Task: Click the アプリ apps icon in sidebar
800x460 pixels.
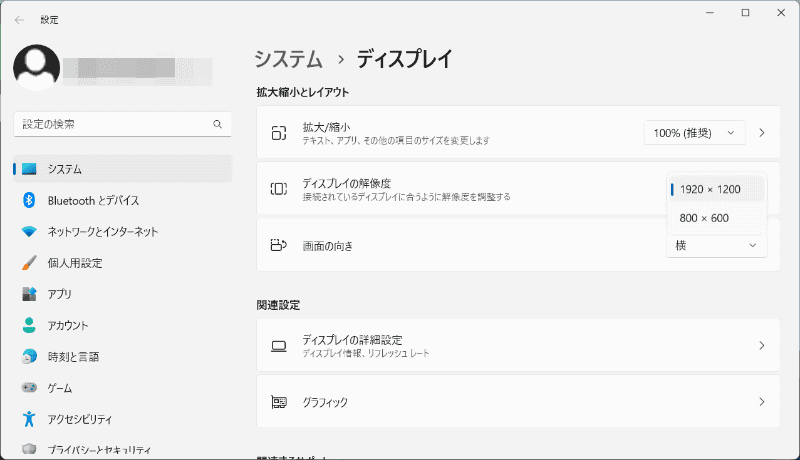Action: pos(29,294)
